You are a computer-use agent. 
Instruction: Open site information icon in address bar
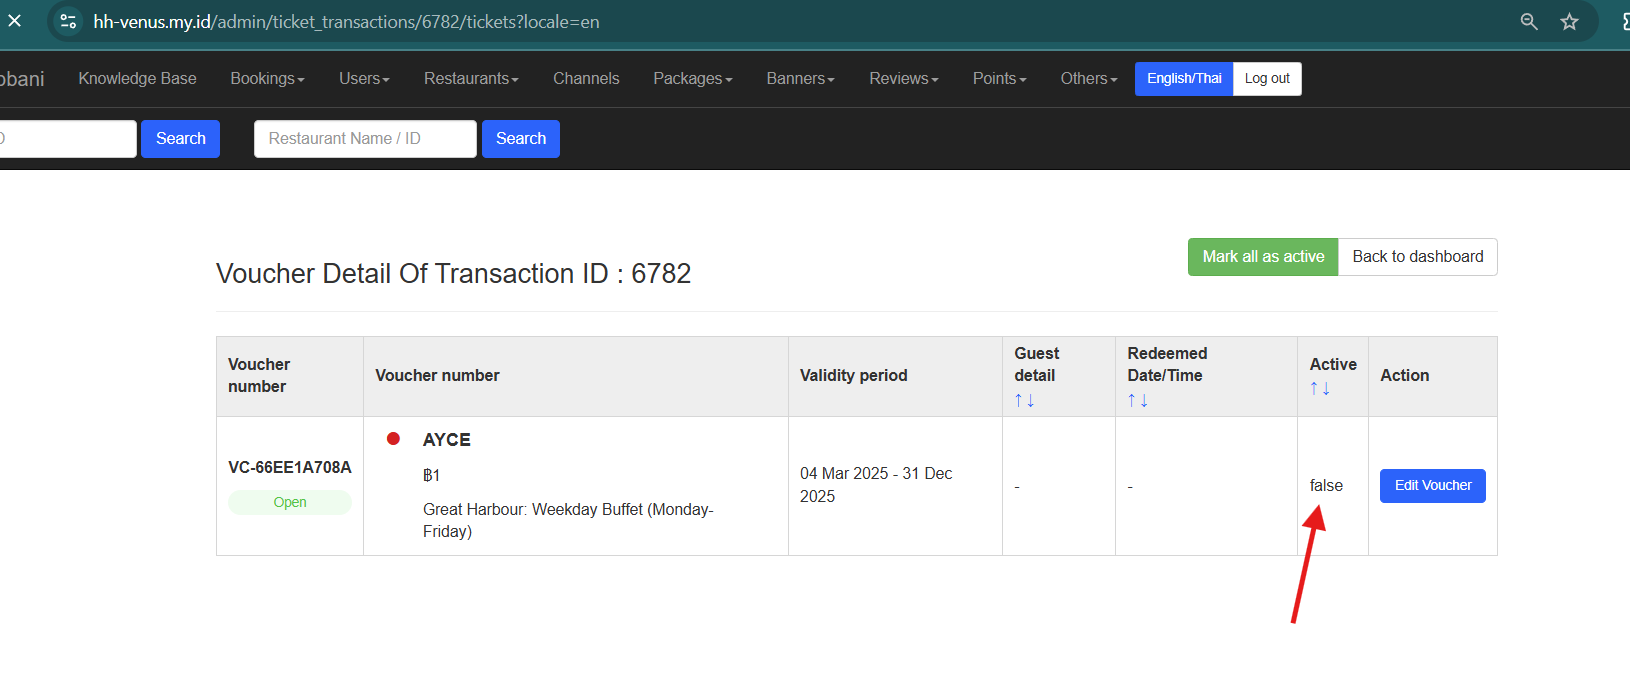point(68,21)
